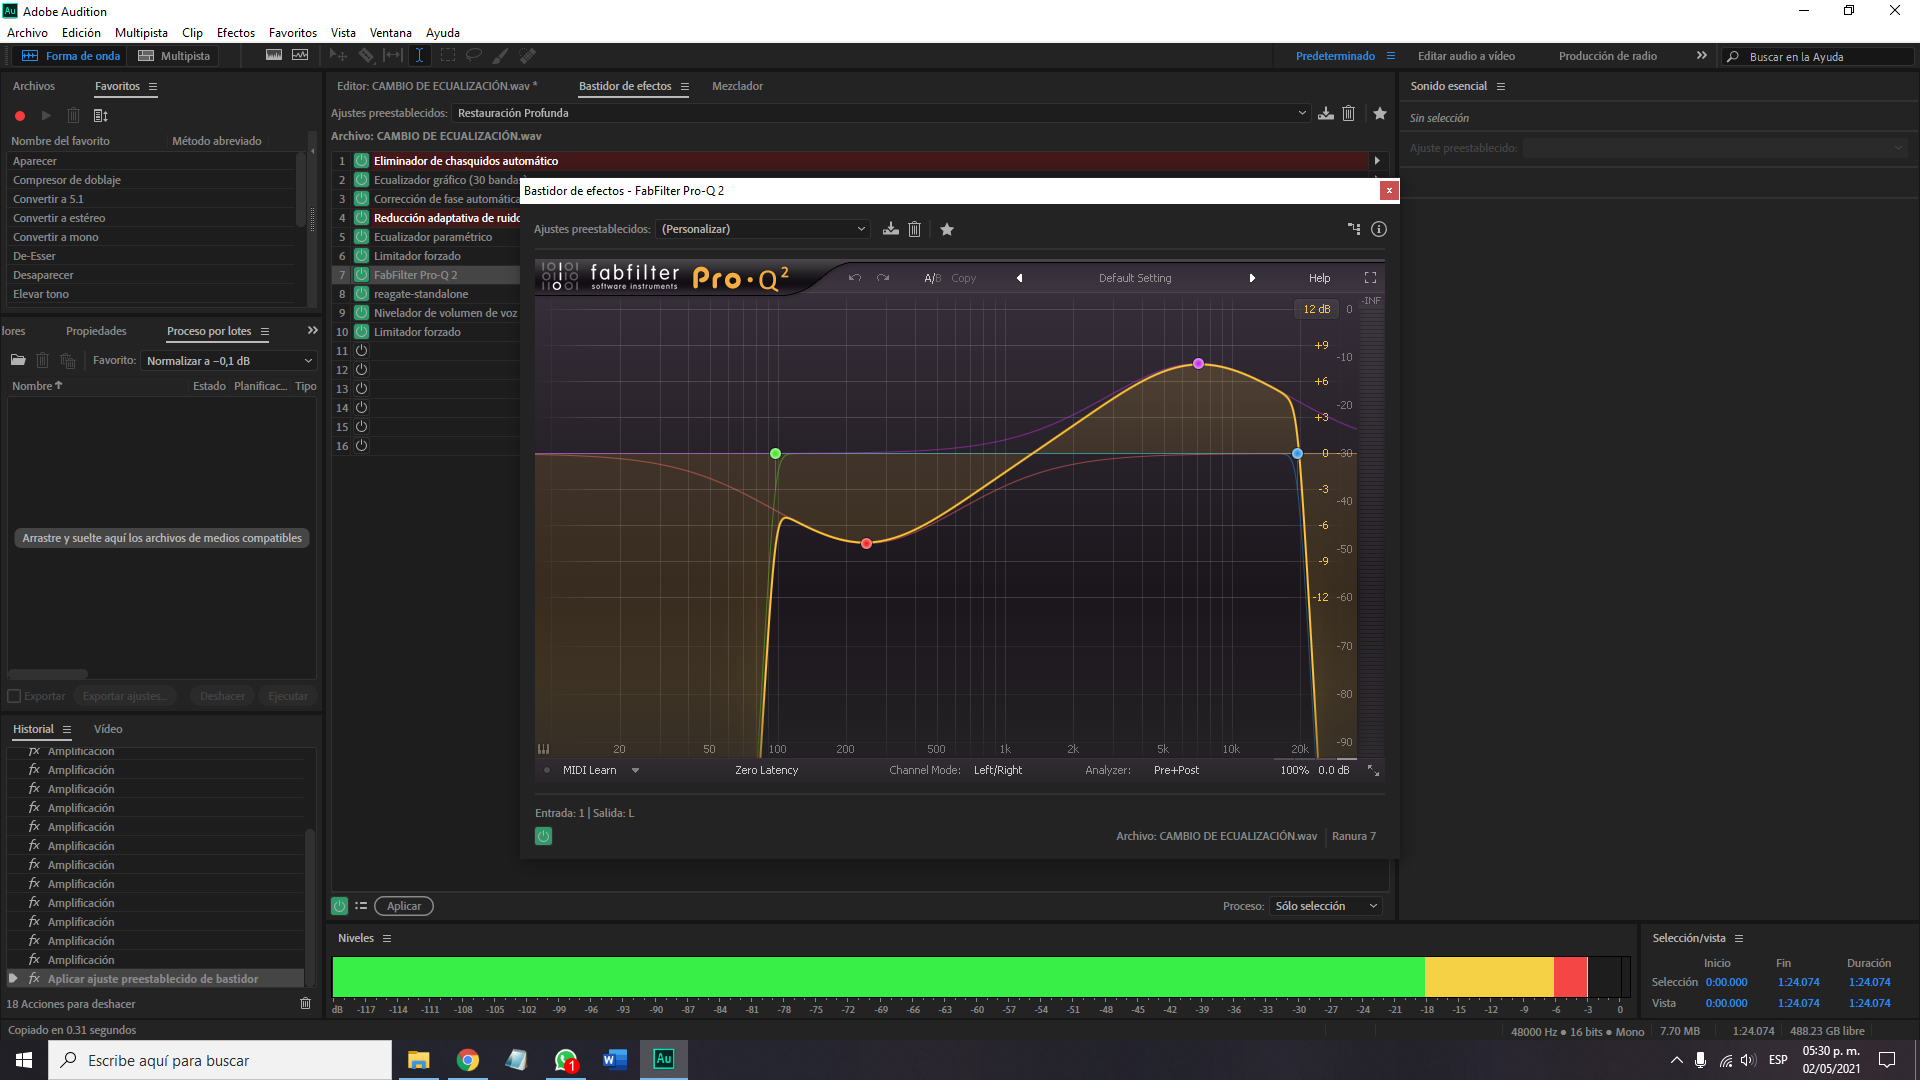Viewport: 1920px width, 1080px height.
Task: Toggle power for Eliminador de chasquidos automático
Action: pos(362,161)
